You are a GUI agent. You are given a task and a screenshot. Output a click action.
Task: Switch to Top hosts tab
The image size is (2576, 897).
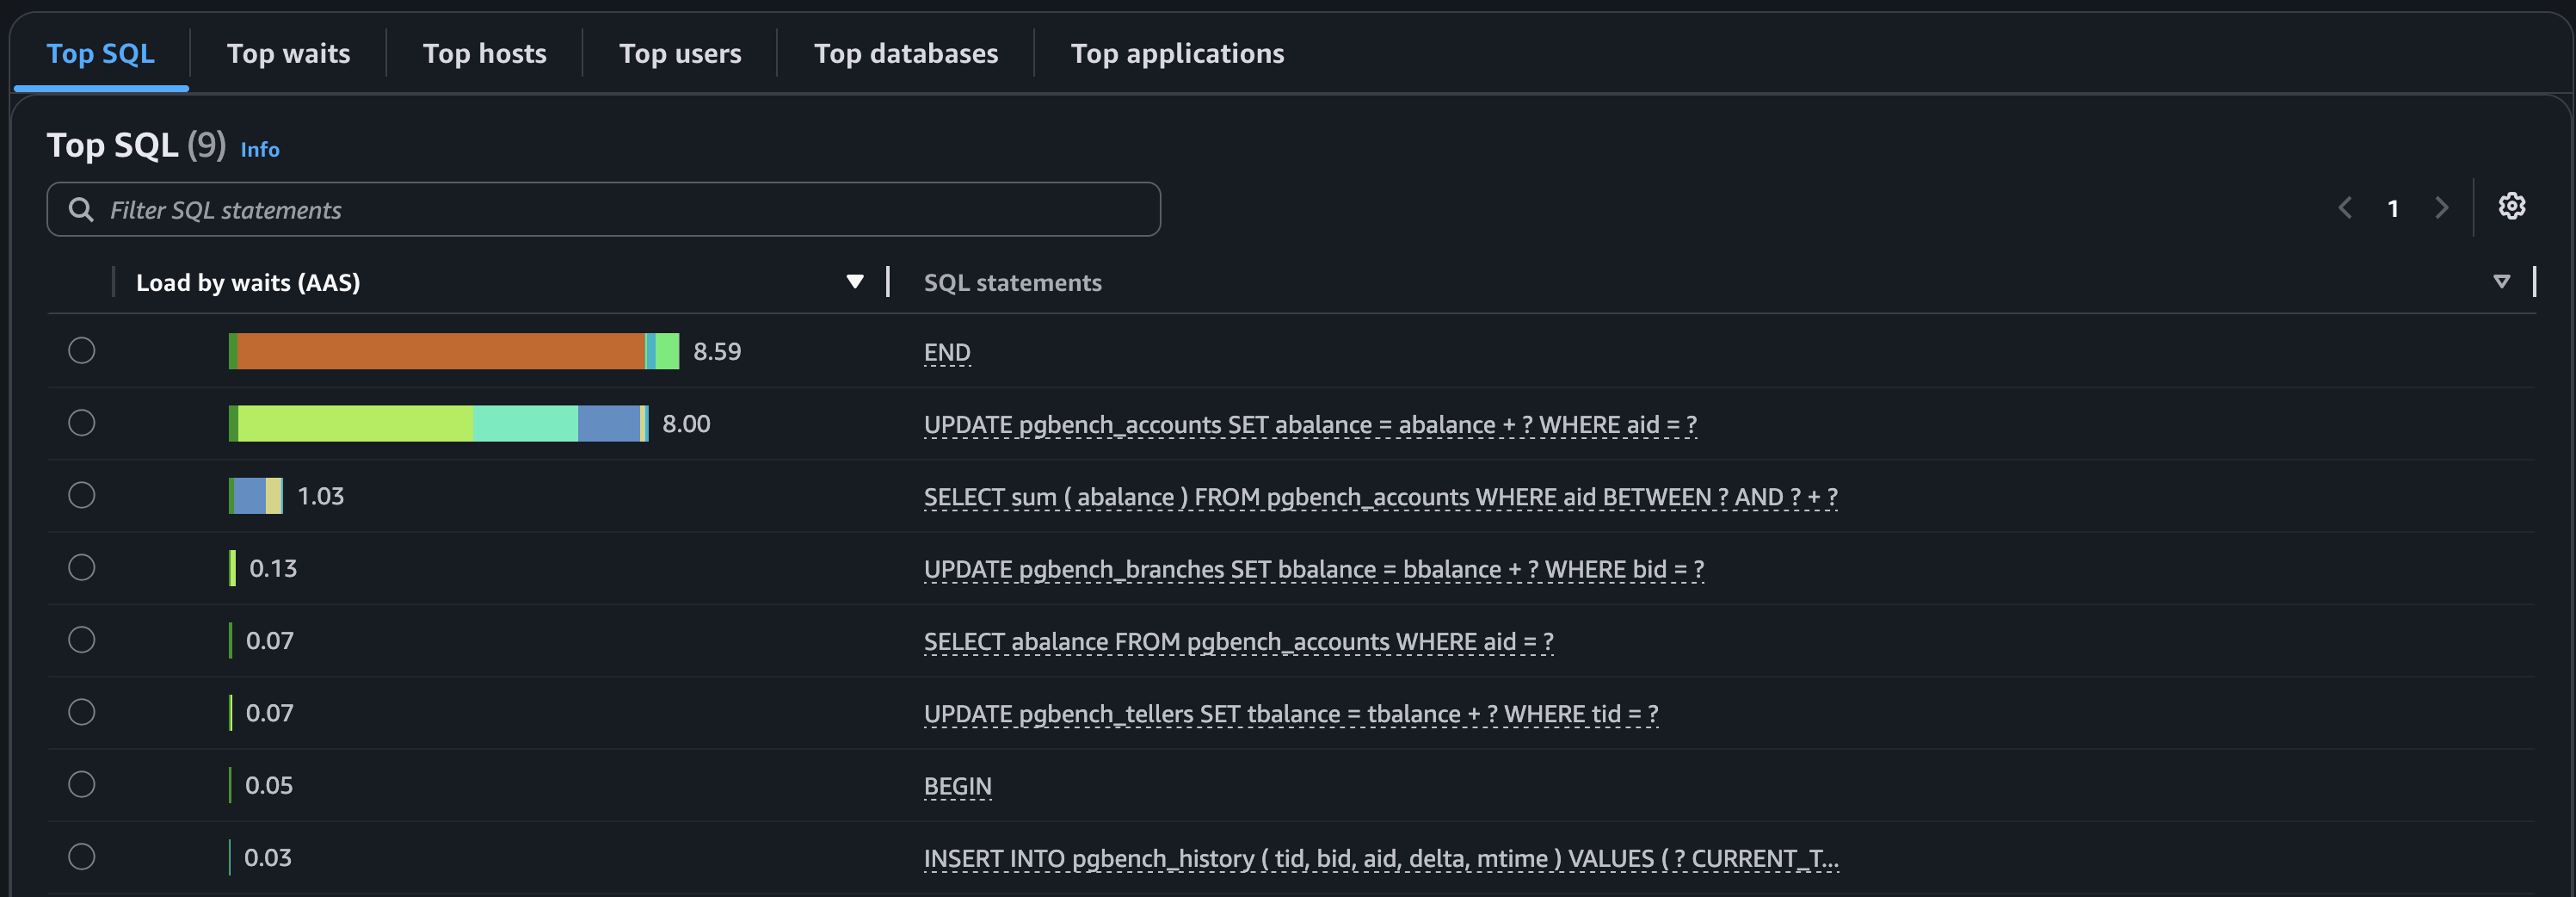[x=484, y=53]
